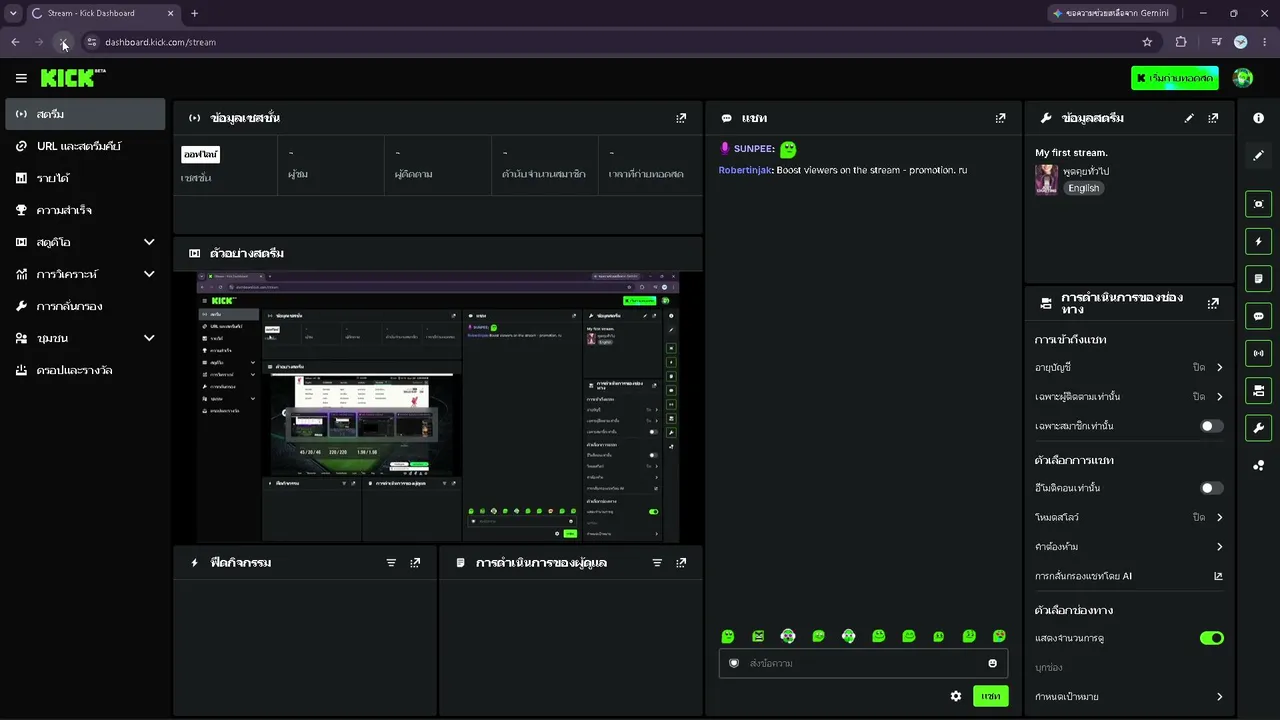1280x720 pixels.
Task: Pop out the moderator actions panel
Action: click(681, 563)
